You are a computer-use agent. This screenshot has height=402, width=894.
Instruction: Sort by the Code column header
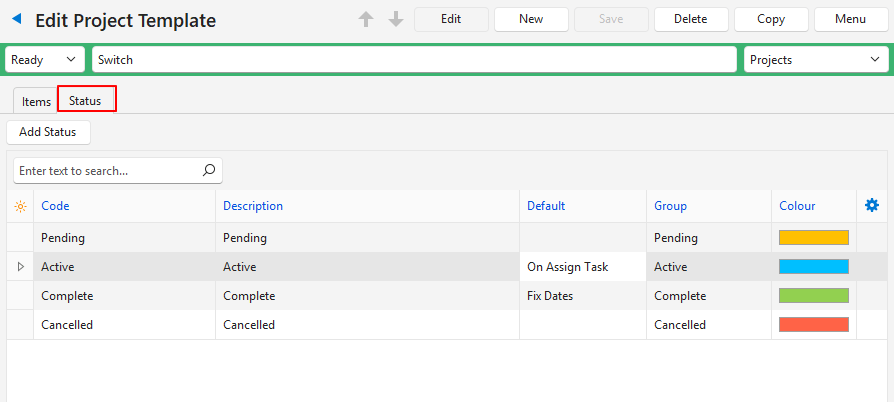point(55,206)
